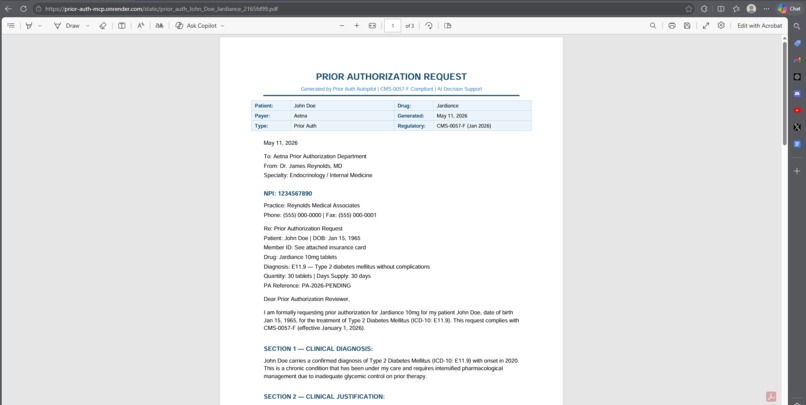
Task: Open browser Settings and more menu
Action: click(x=766, y=9)
